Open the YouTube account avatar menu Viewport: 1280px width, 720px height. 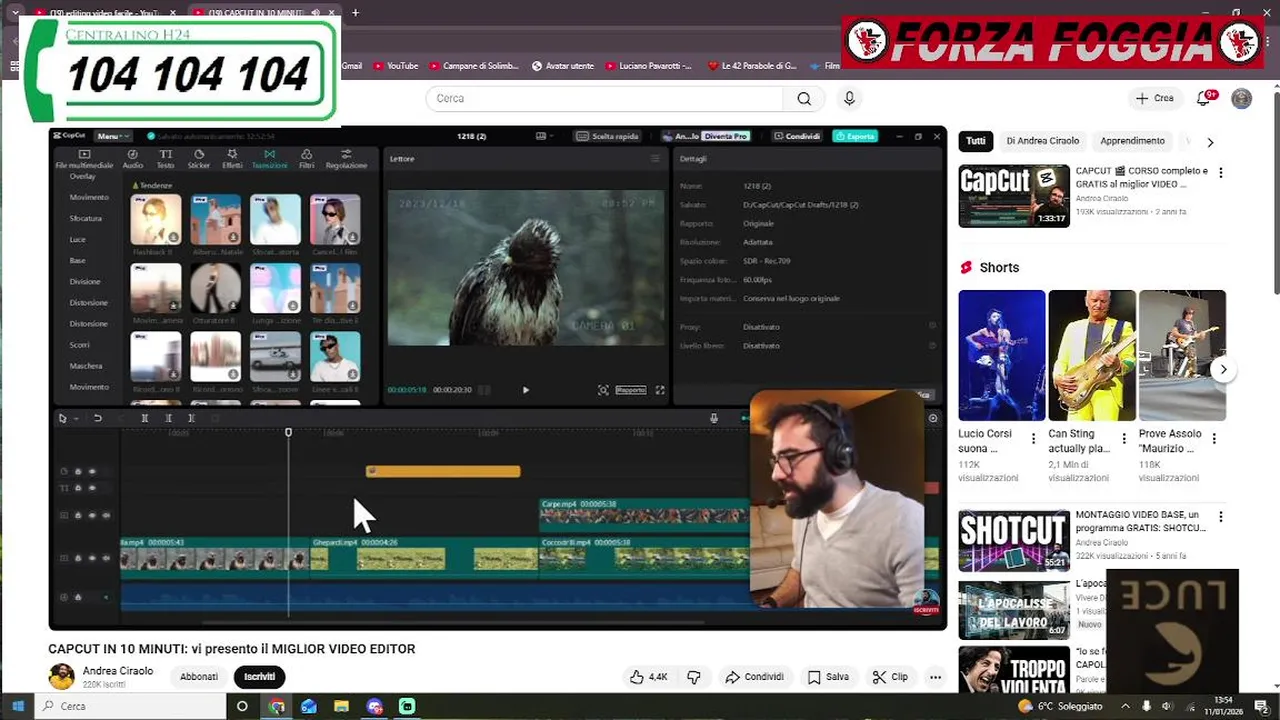click(1241, 98)
